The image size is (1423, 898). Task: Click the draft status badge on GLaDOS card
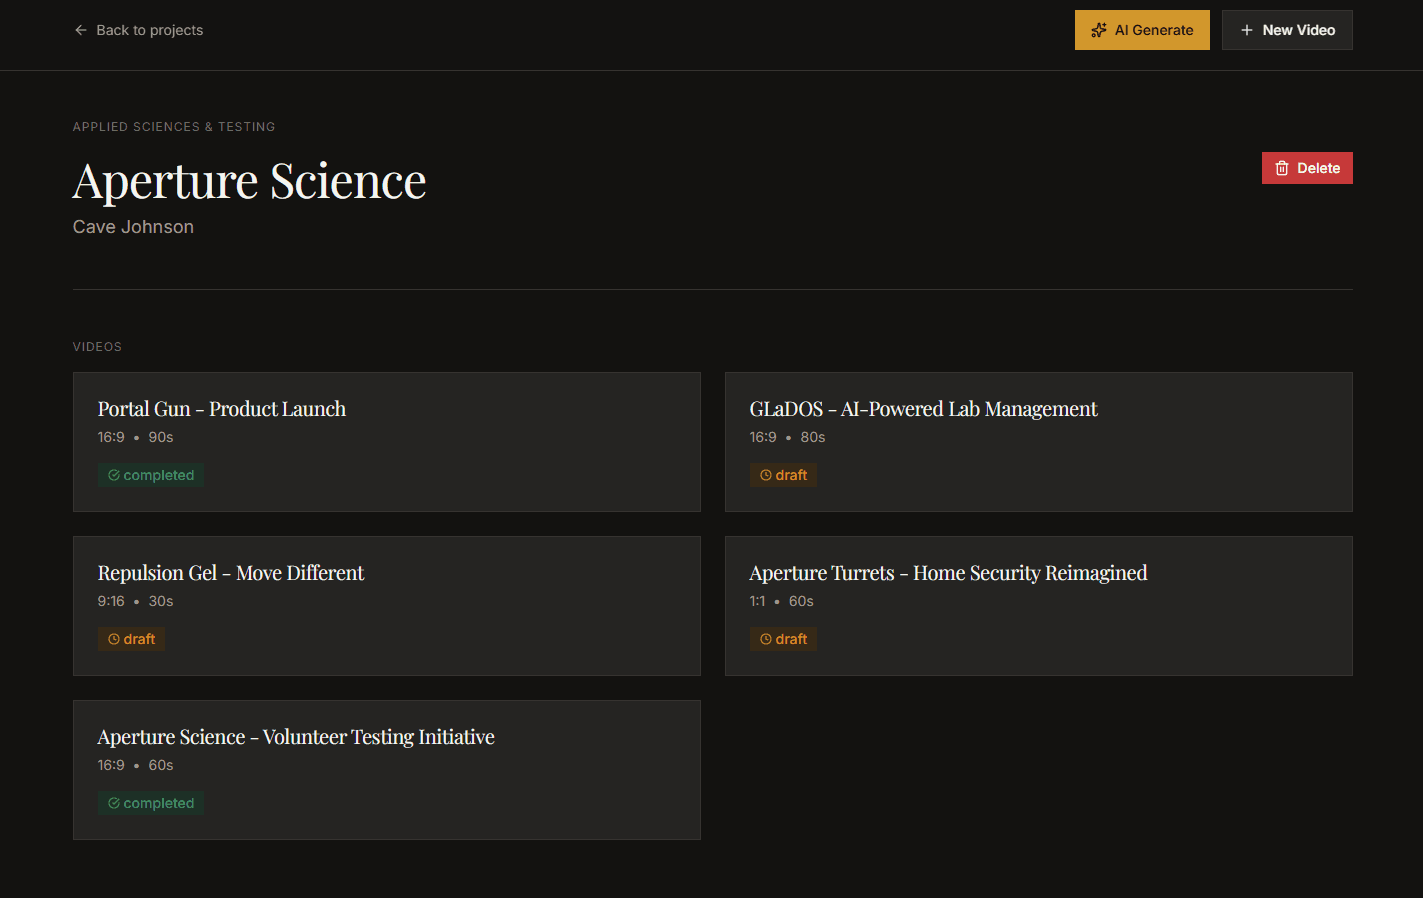pos(784,474)
